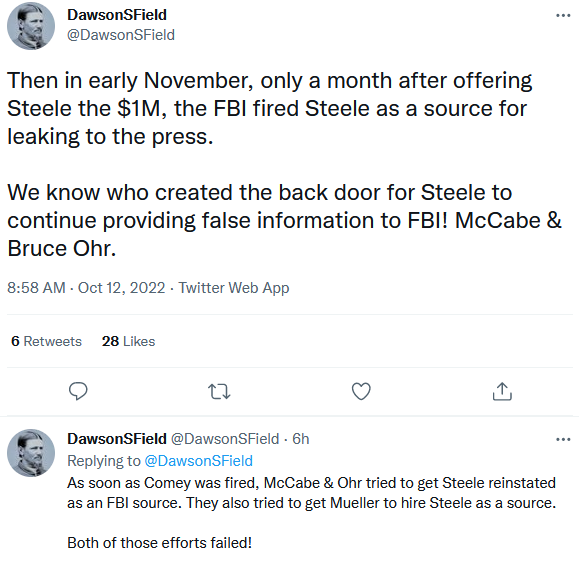579x562 pixels.
Task: Click the main tweet profile avatar
Action: tap(31, 26)
